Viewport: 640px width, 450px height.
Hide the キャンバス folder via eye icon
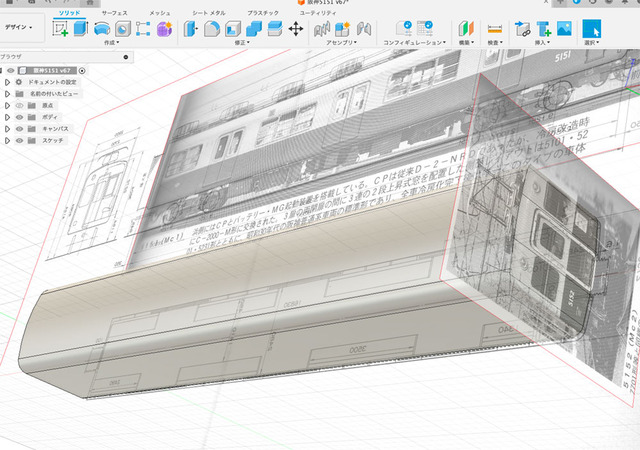[x=20, y=129]
